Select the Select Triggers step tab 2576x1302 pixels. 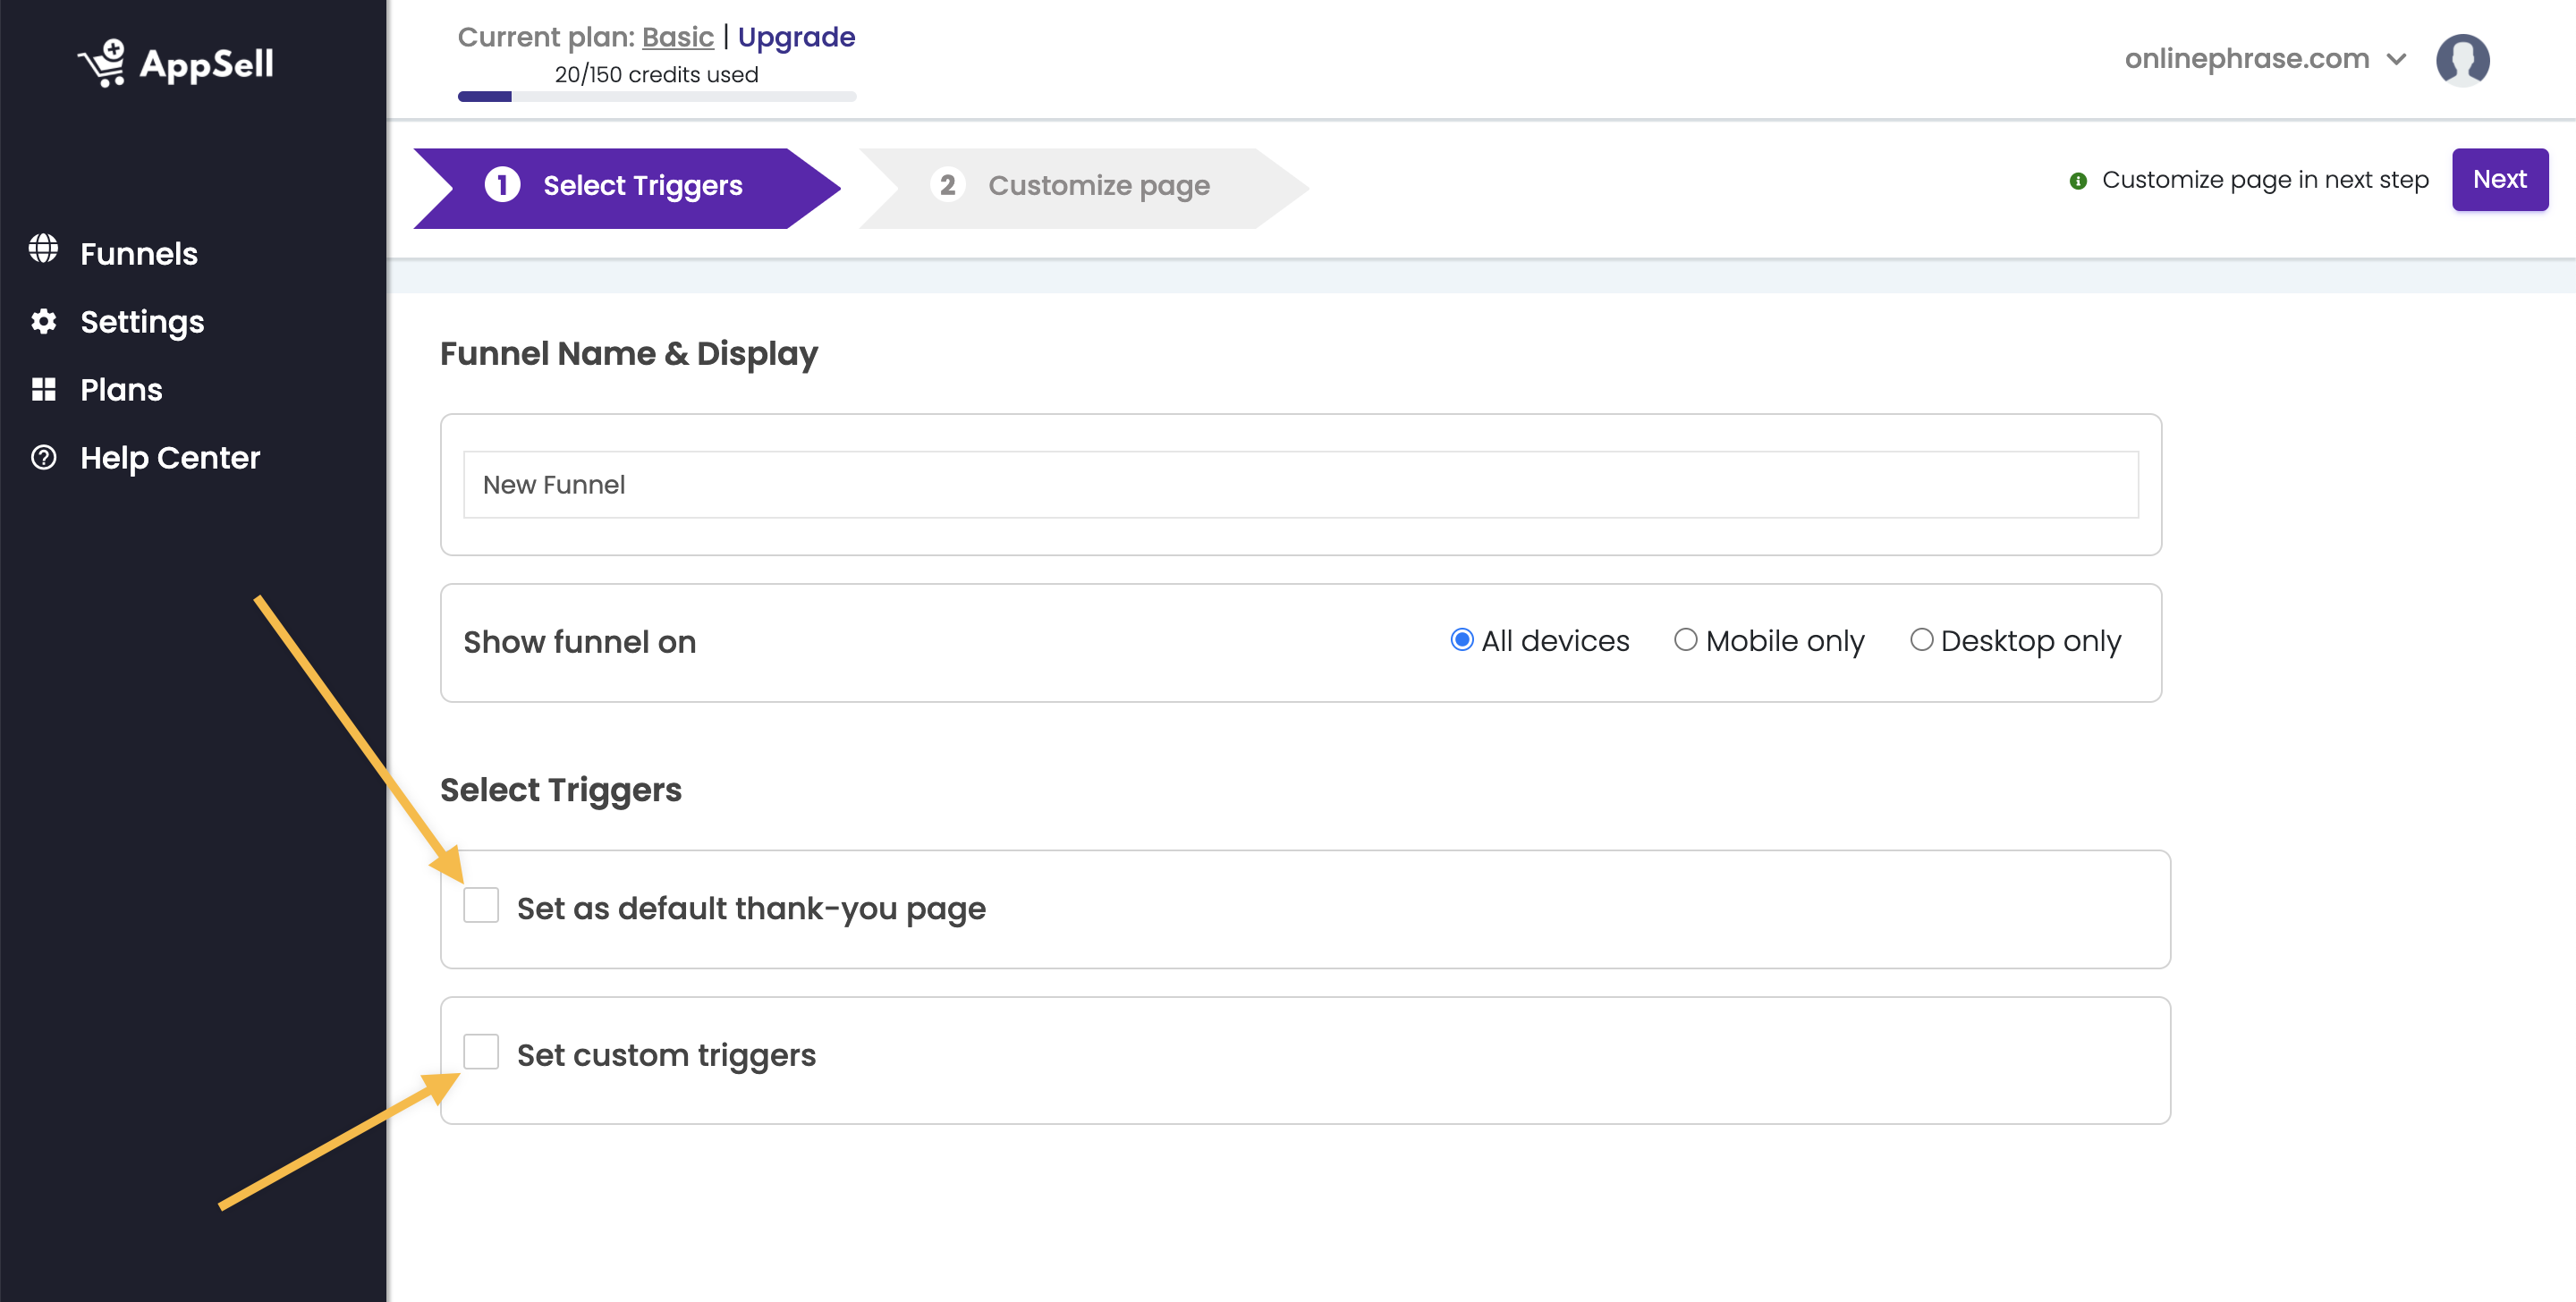tap(626, 187)
